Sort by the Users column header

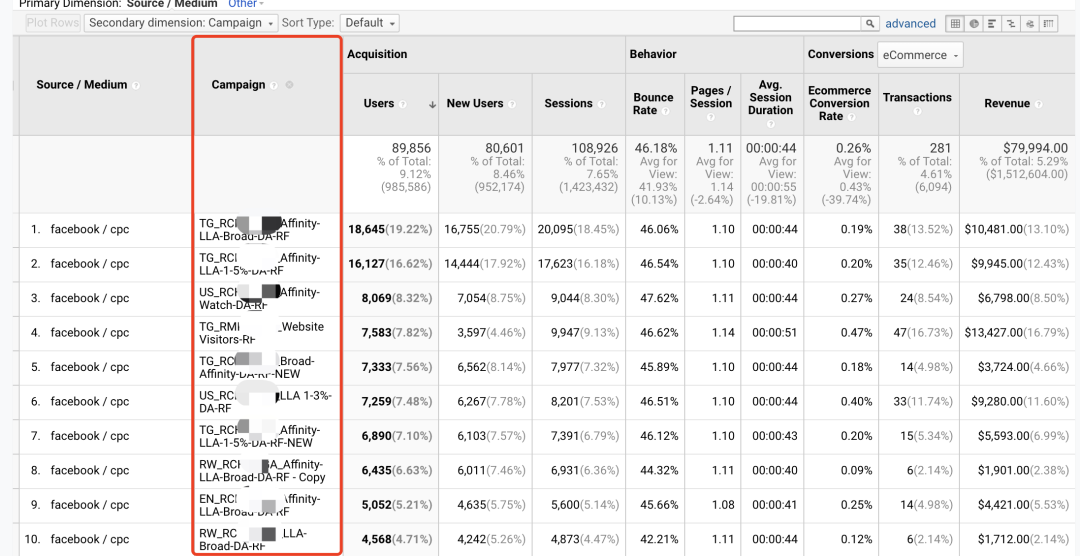click(379, 103)
